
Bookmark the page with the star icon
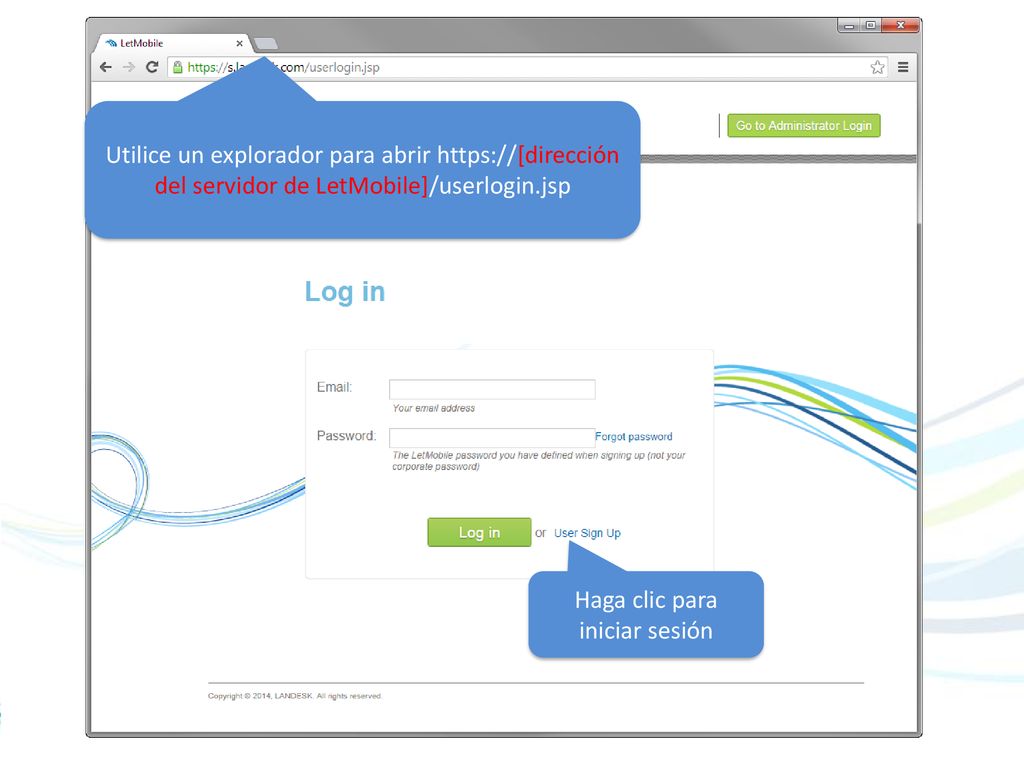877,67
